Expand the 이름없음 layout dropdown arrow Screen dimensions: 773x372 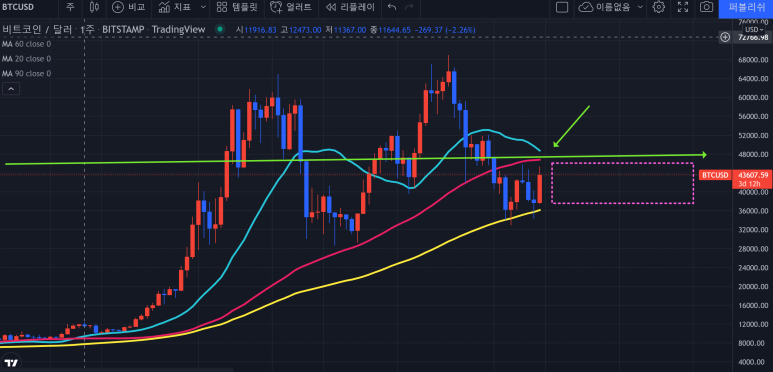point(640,7)
